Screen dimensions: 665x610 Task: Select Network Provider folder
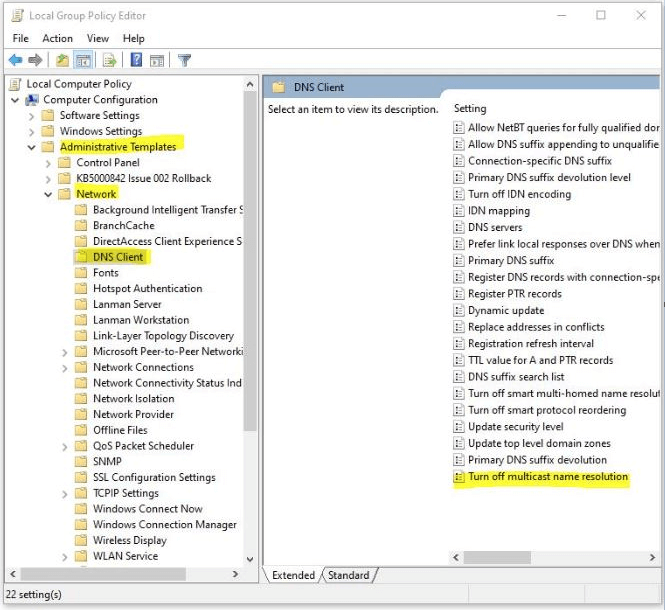click(133, 414)
